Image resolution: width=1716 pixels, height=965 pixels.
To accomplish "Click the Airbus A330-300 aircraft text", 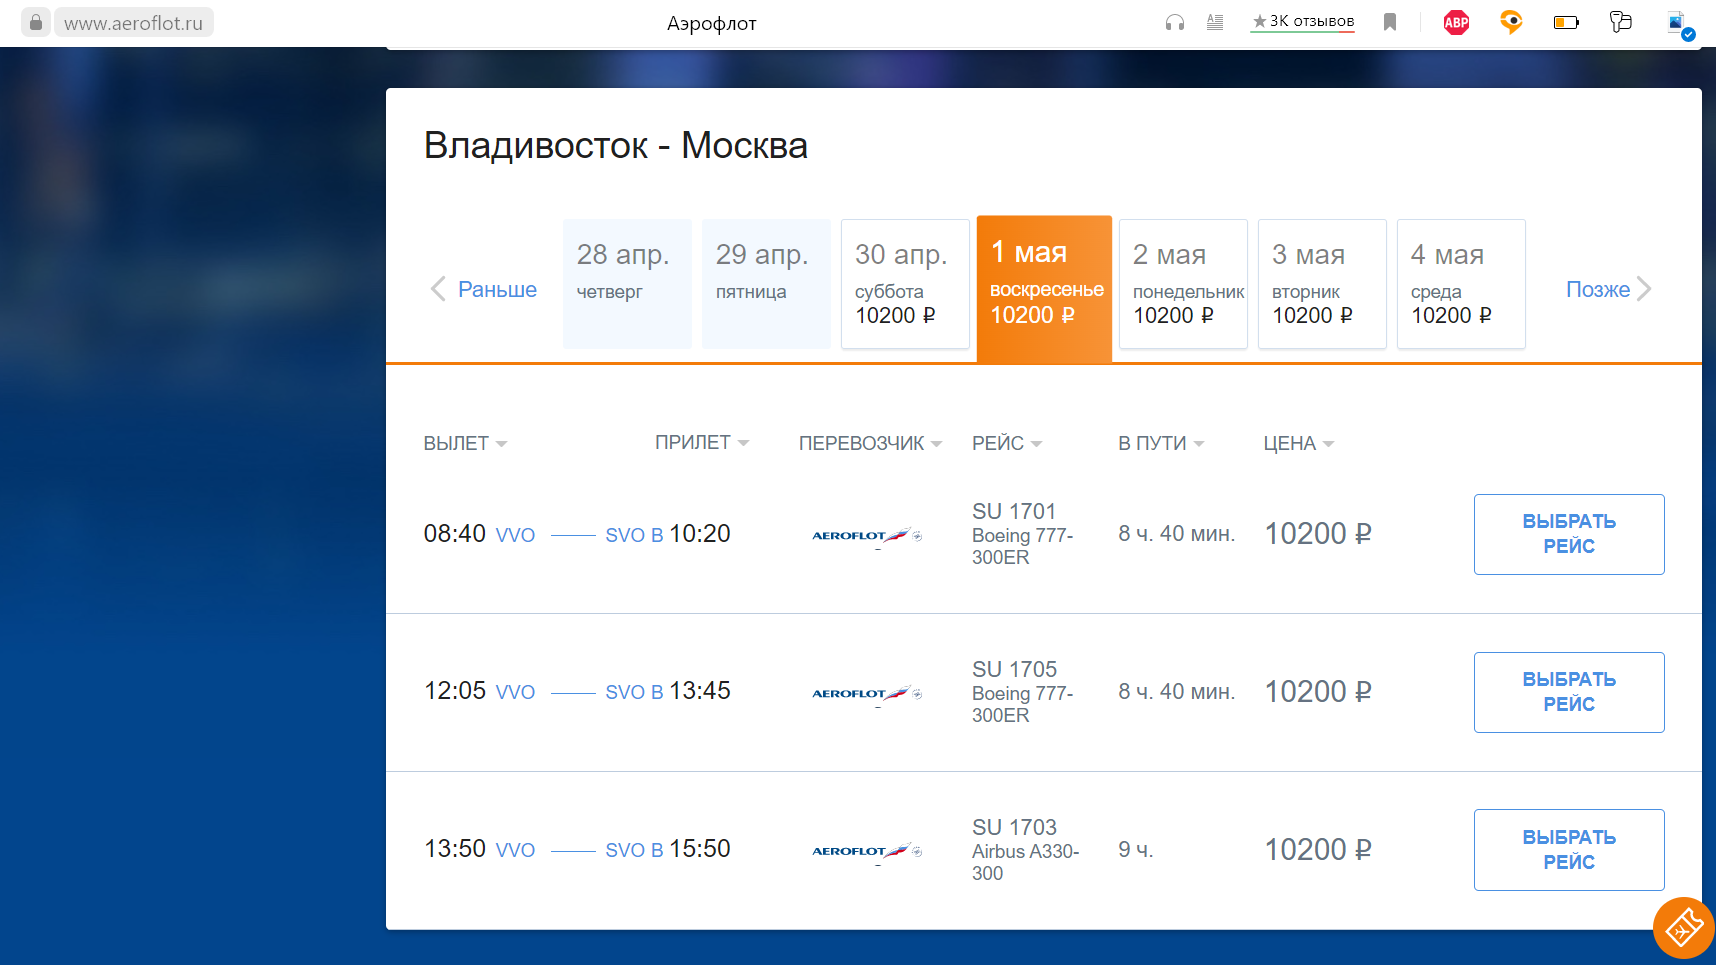I will (1026, 862).
